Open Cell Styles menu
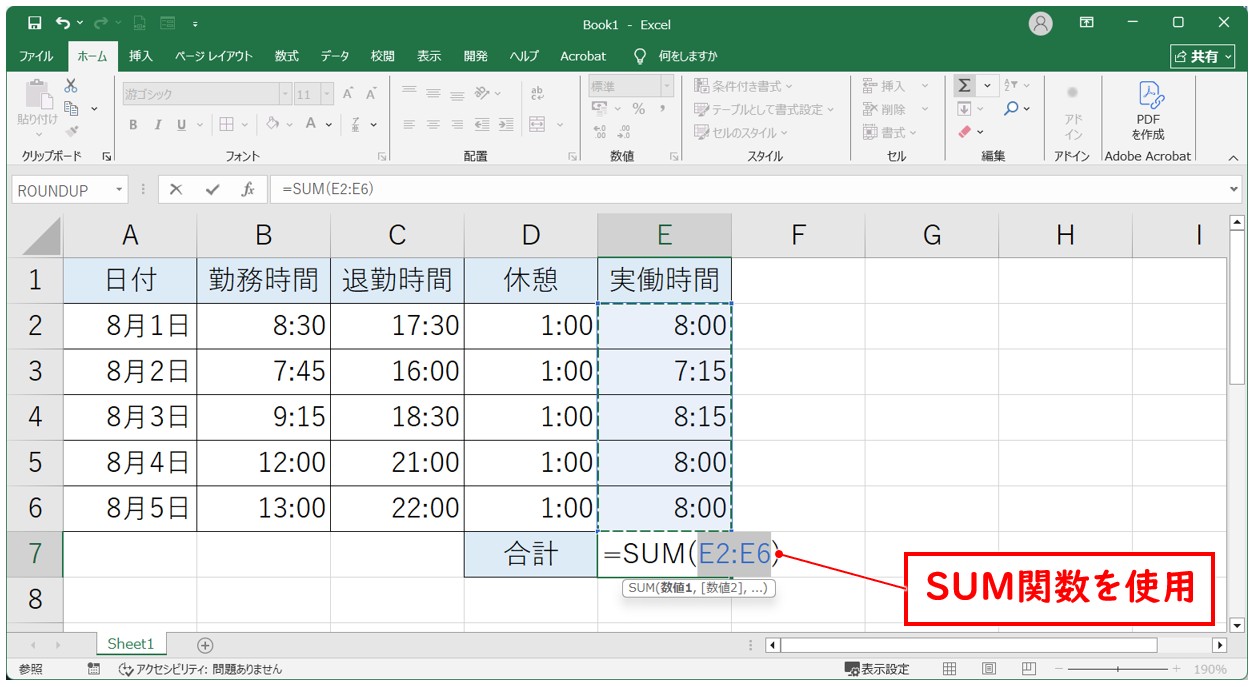 [741, 132]
